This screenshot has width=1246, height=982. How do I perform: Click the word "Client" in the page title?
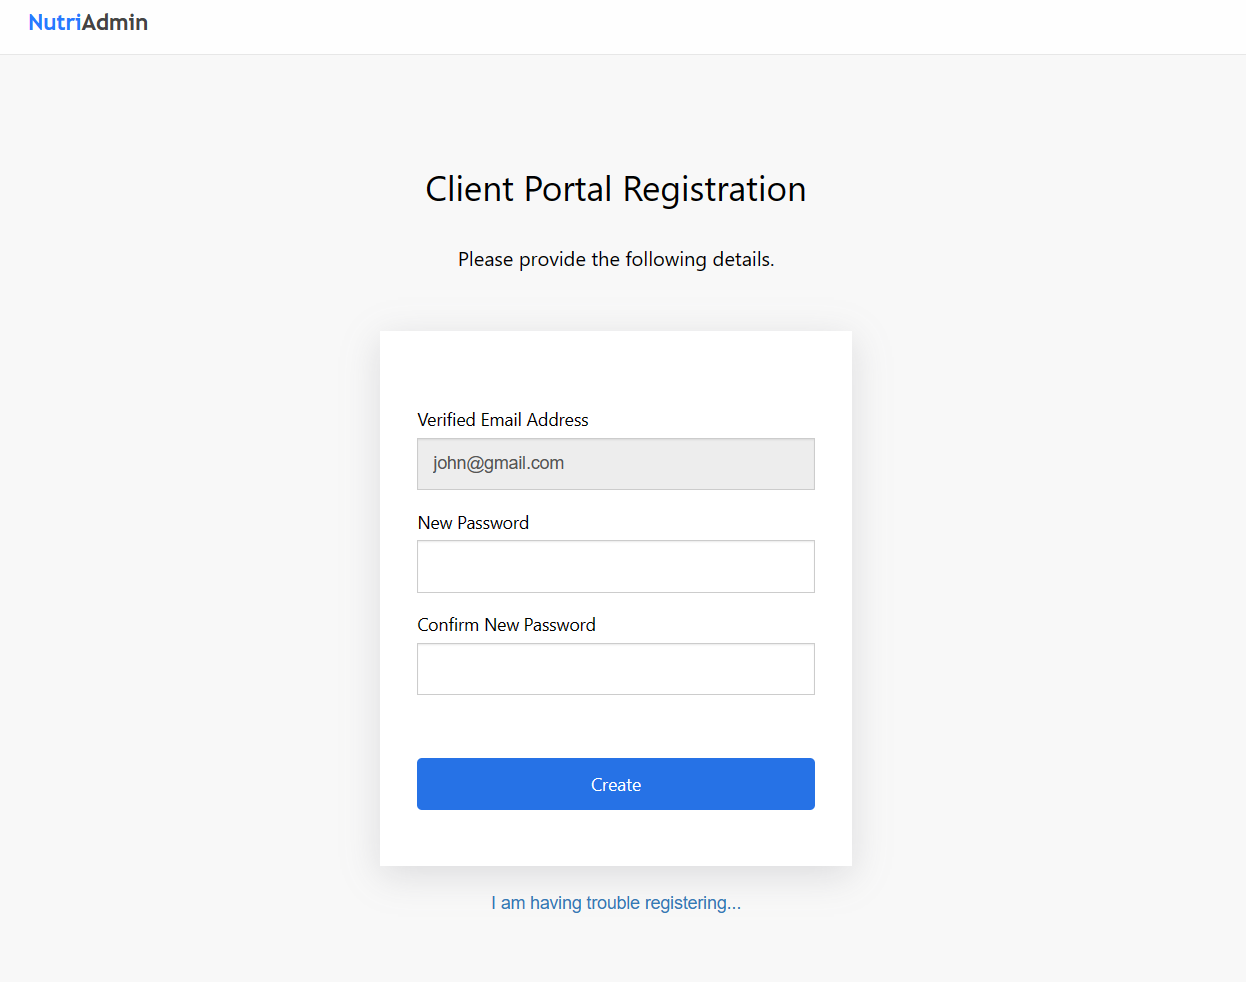[x=469, y=189]
